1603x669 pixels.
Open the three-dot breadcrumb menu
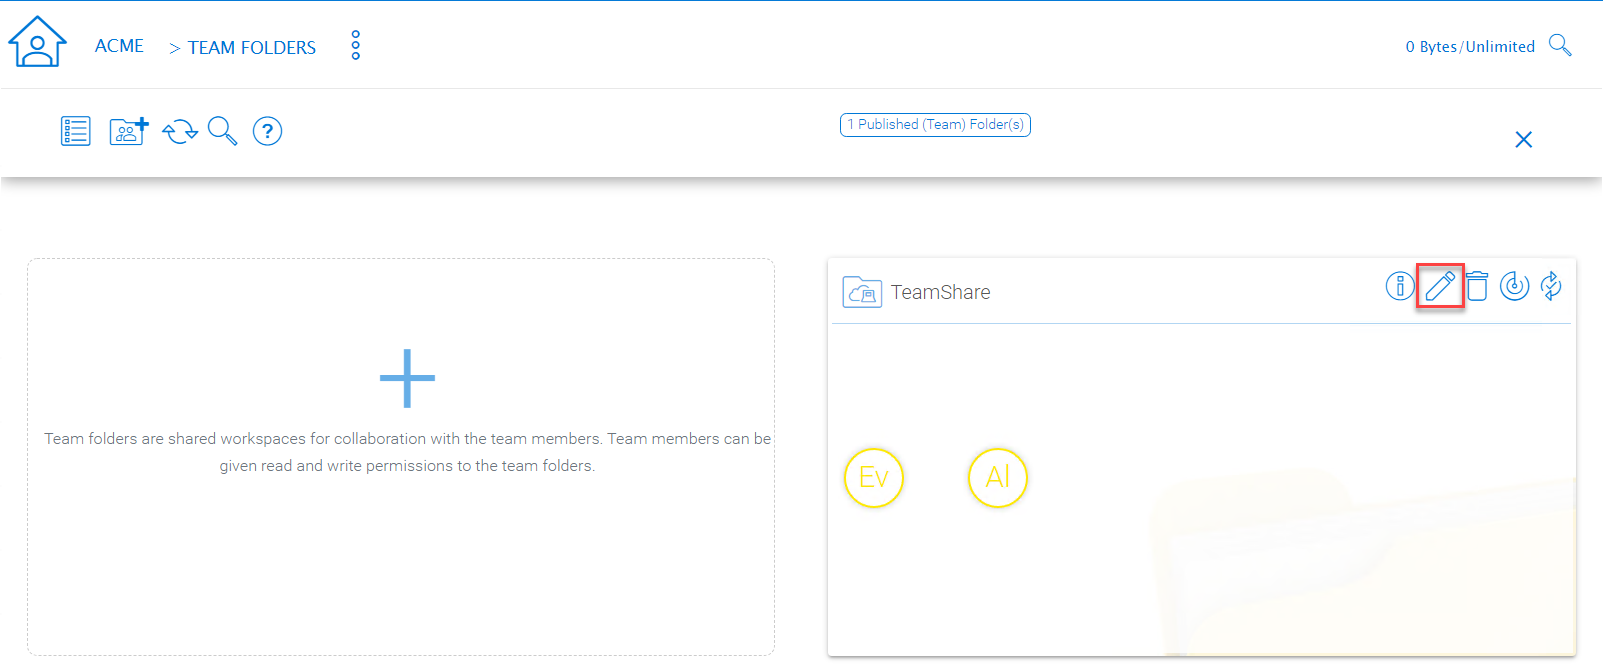356,45
